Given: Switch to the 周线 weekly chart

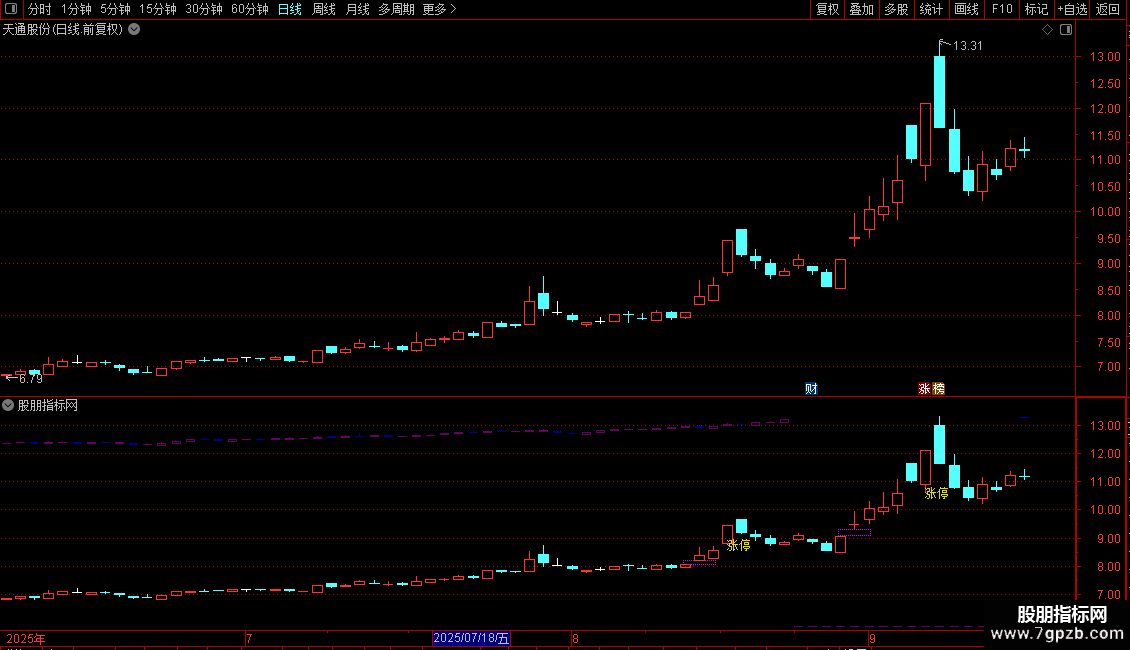Looking at the screenshot, I should point(324,9).
